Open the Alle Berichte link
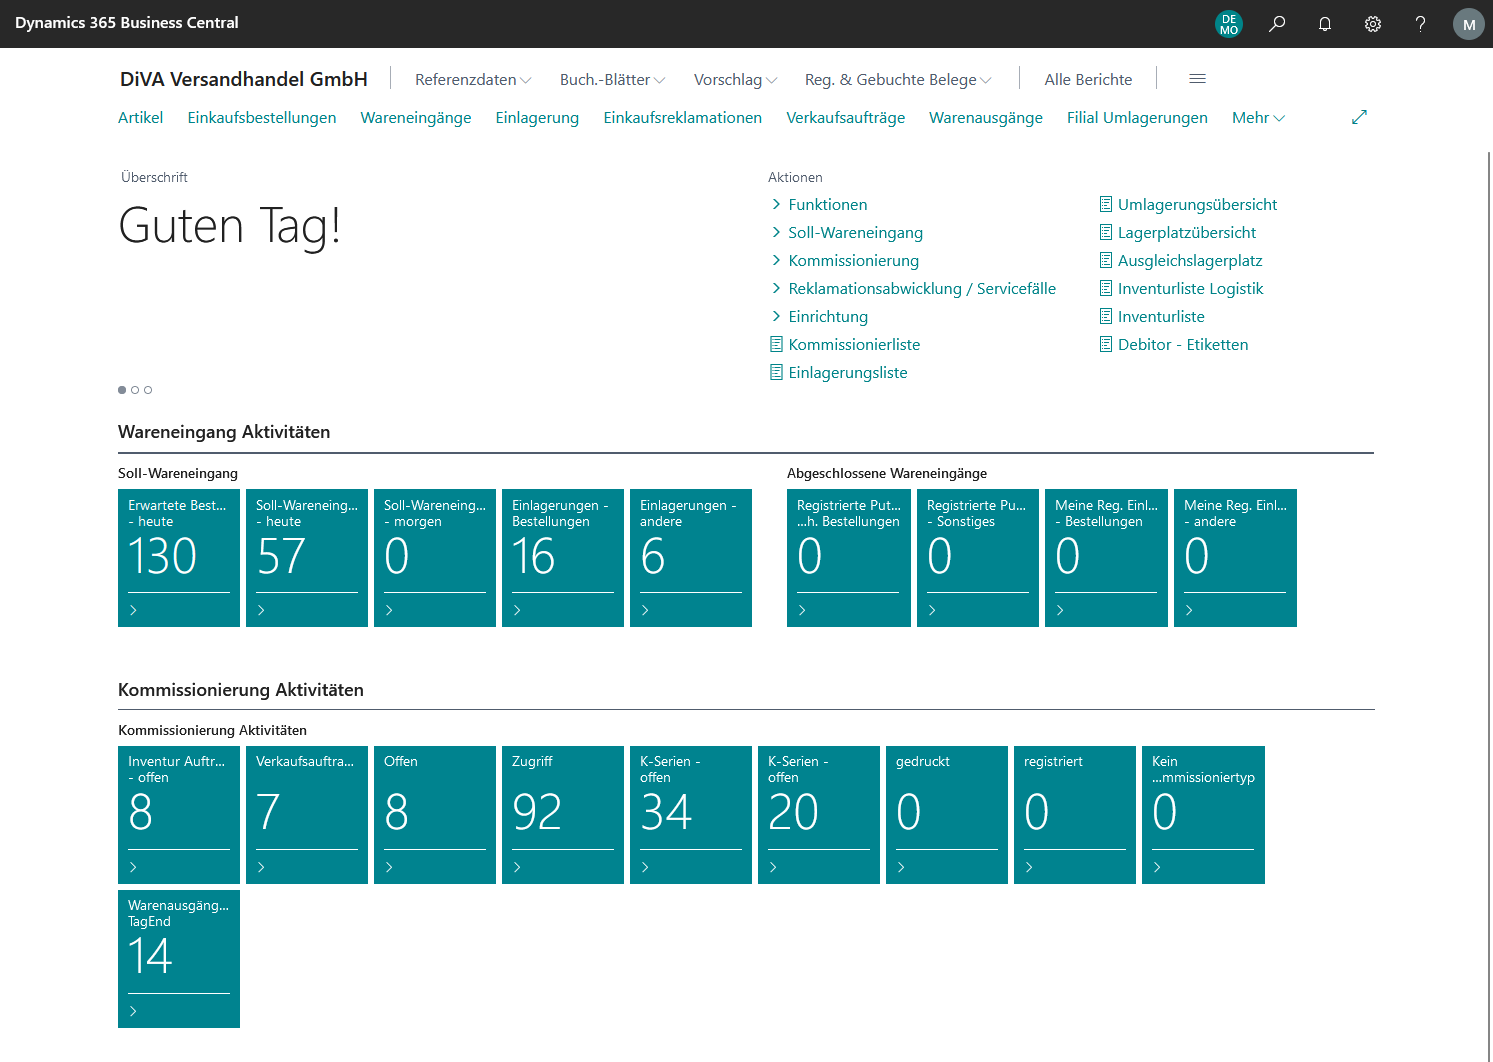 click(x=1088, y=79)
